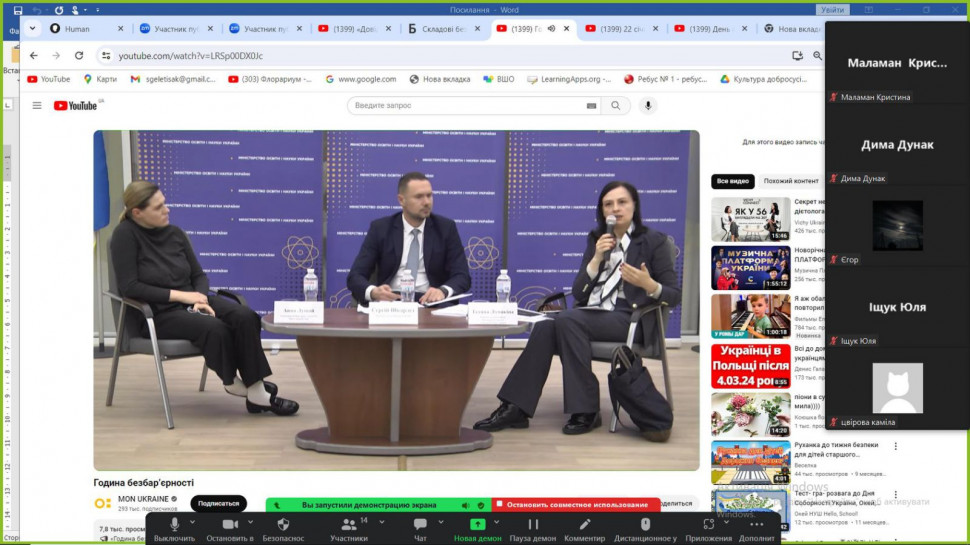The width and height of the screenshot is (970, 545).
Task: Click the zoom magnifier in the address bar
Action: coord(817,56)
